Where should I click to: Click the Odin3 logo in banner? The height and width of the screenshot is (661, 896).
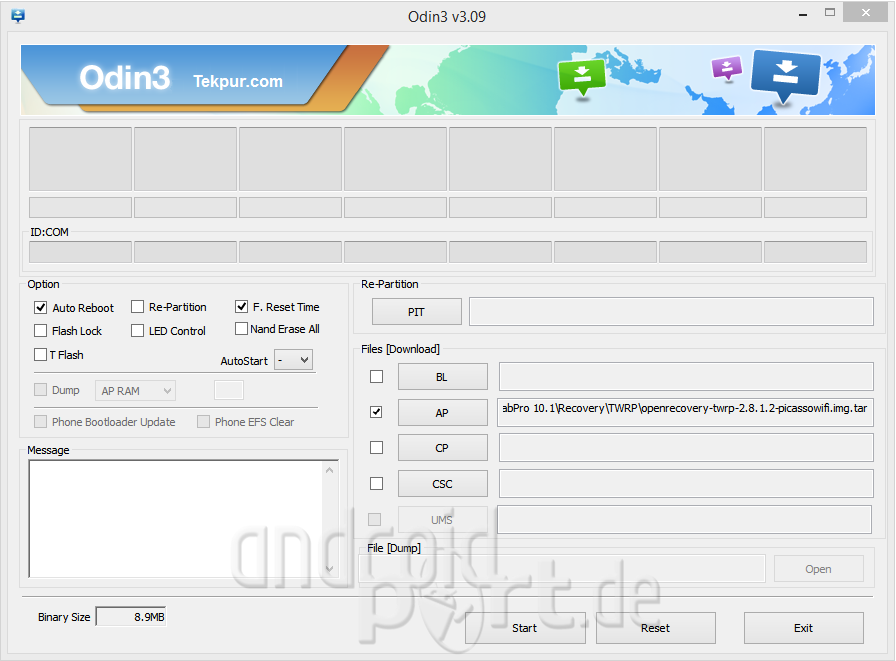[125, 79]
